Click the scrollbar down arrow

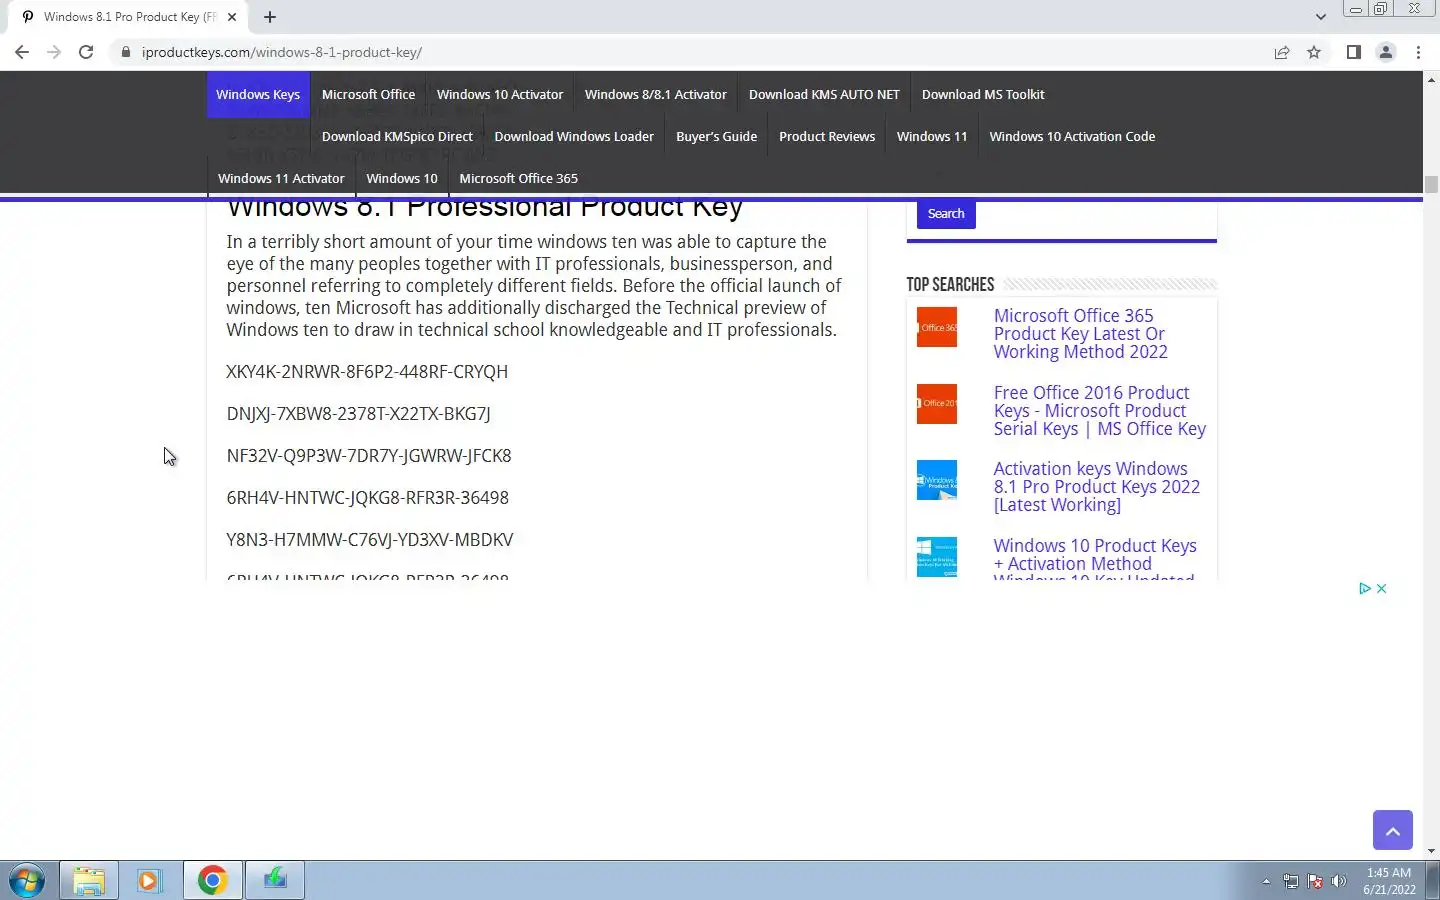click(x=1431, y=851)
